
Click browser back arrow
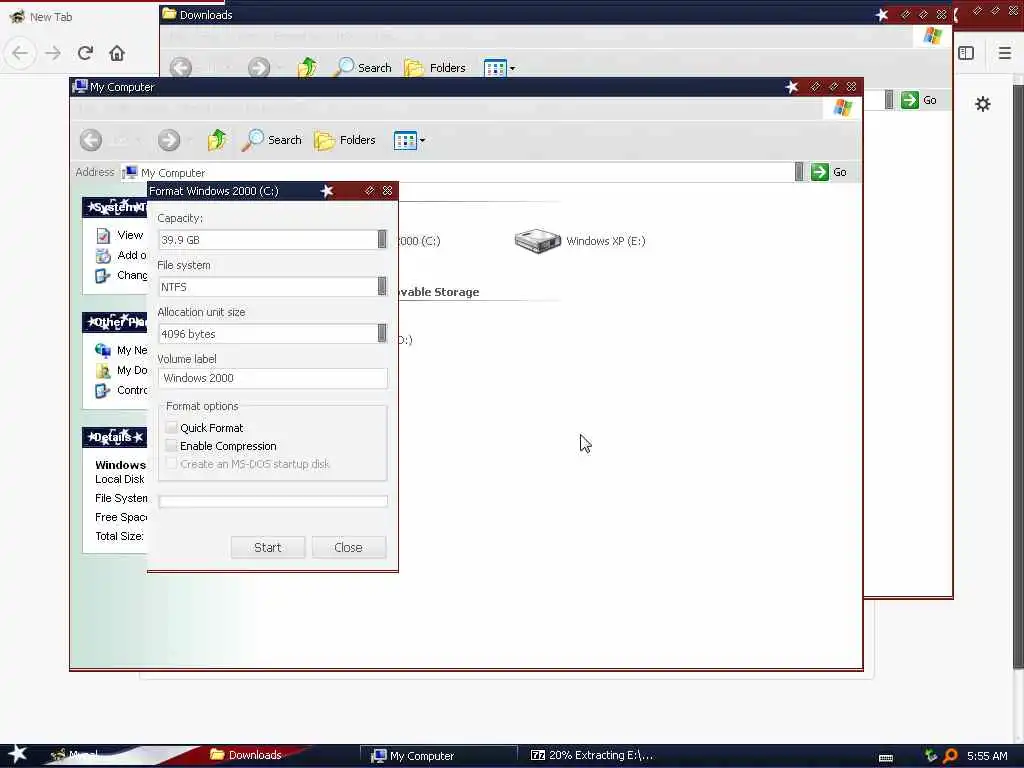tap(20, 53)
